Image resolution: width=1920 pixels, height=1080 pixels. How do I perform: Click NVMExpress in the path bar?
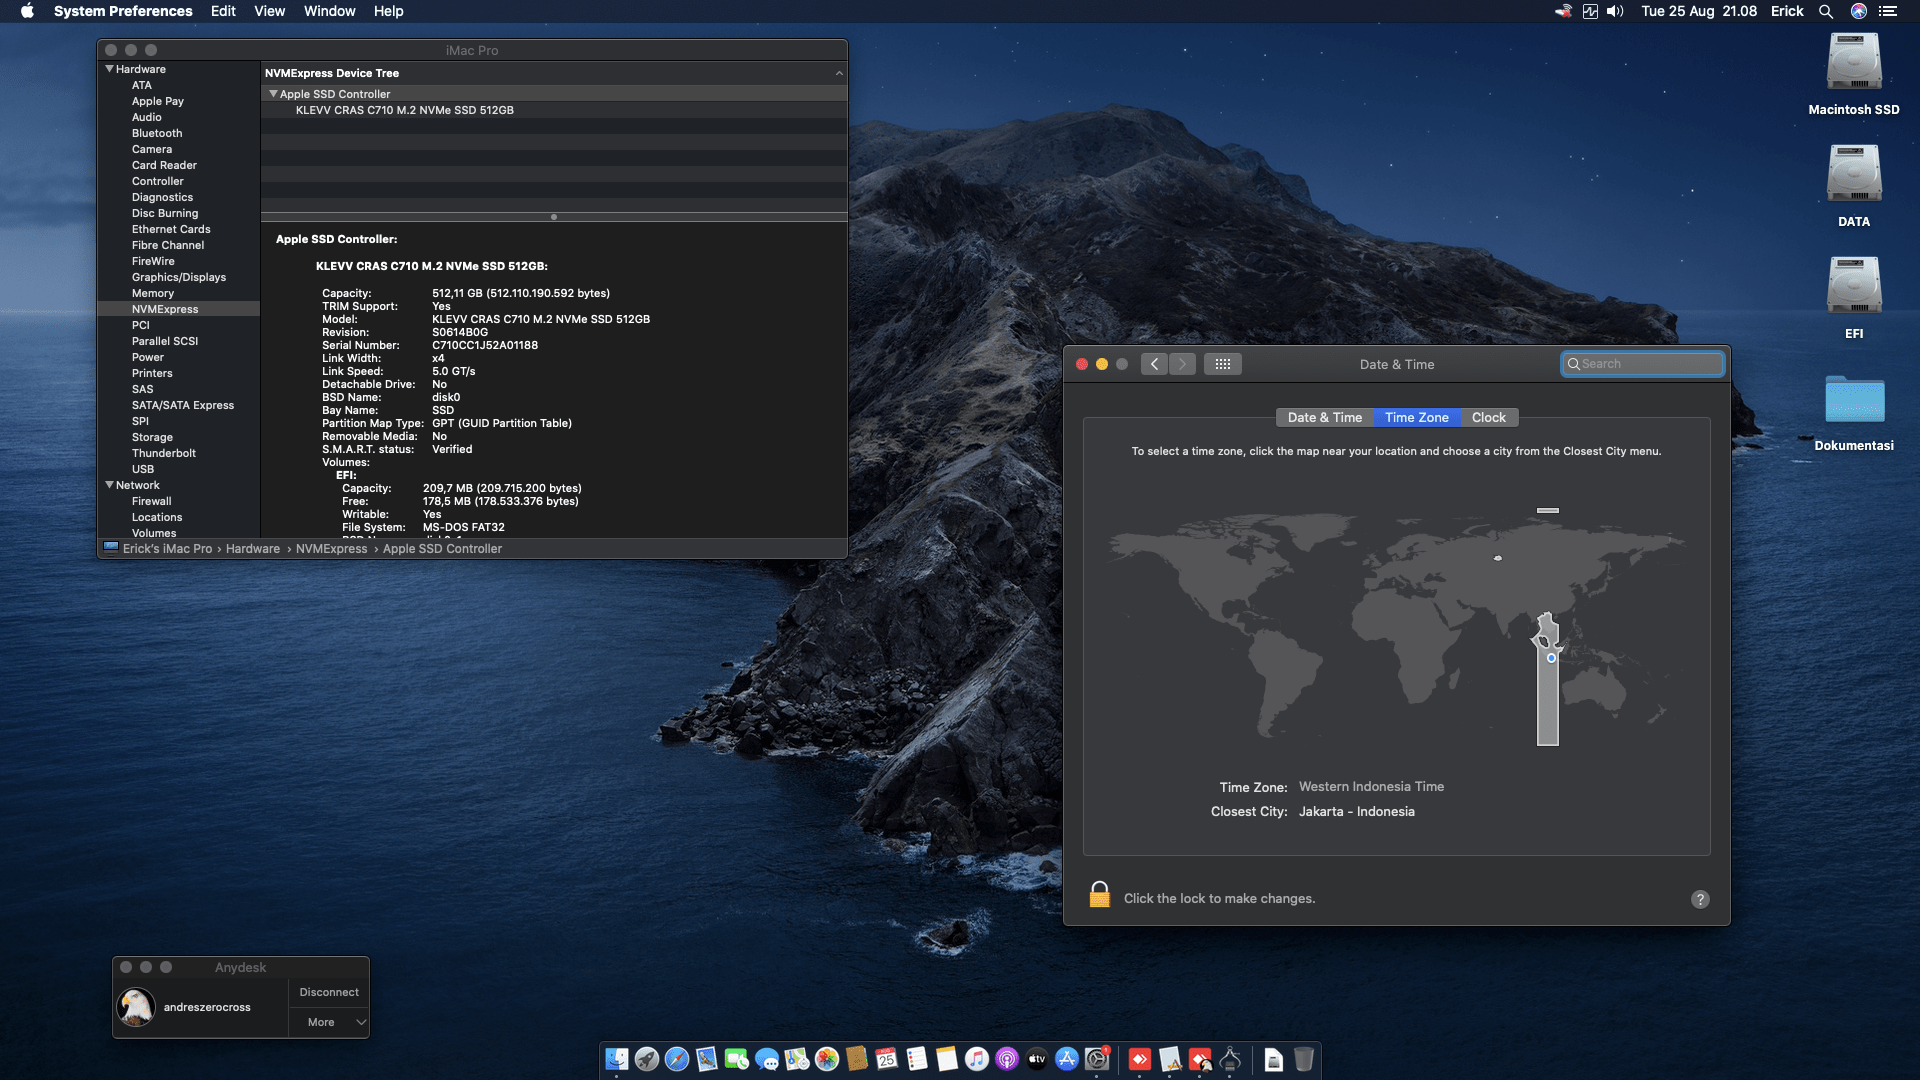point(332,549)
